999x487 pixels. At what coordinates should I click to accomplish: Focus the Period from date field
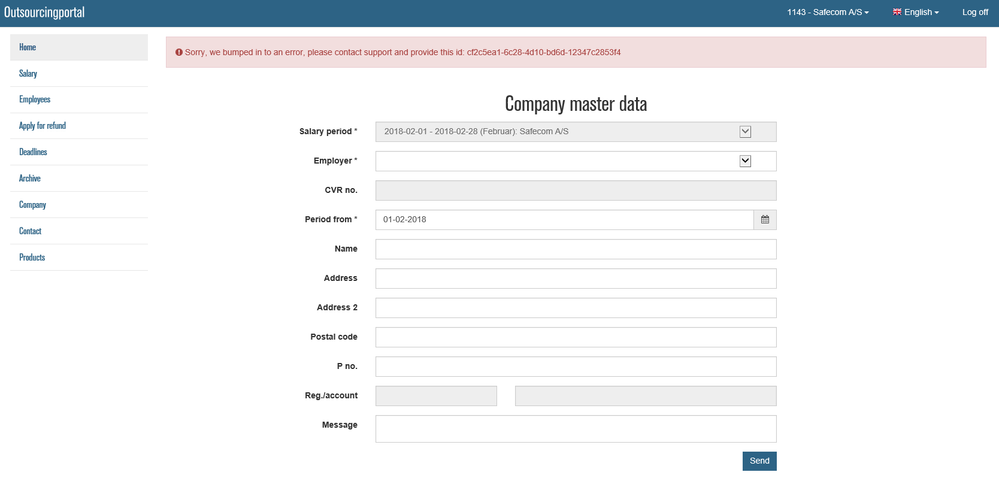[564, 219]
